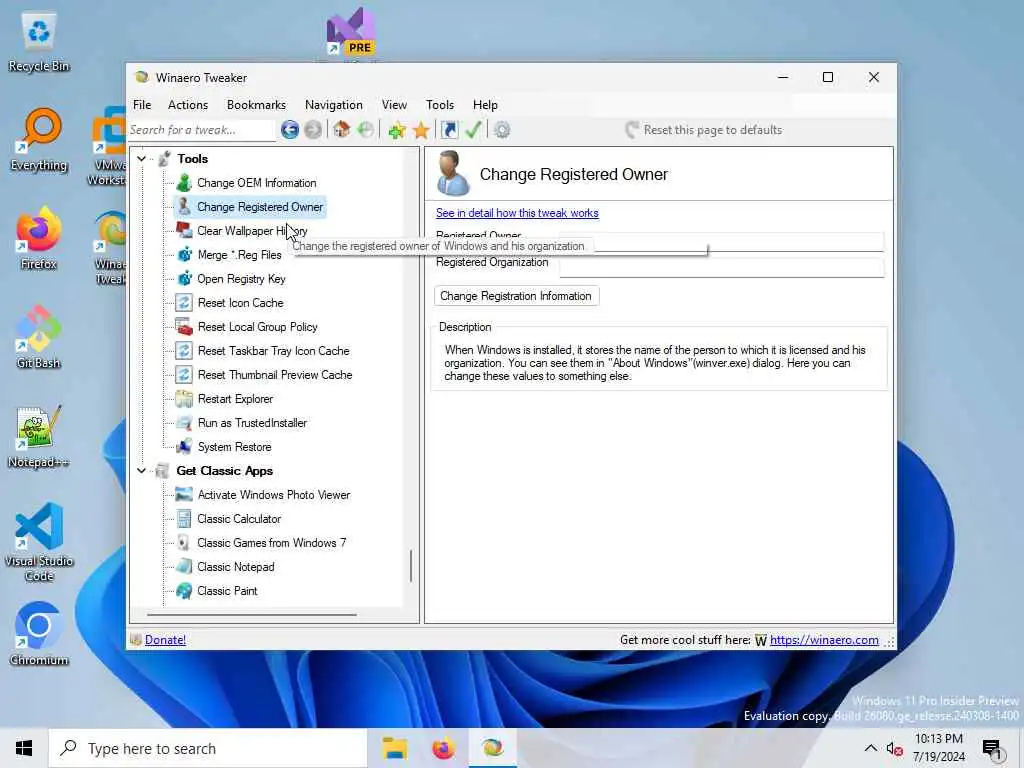Click Change Registration Information button

point(516,296)
